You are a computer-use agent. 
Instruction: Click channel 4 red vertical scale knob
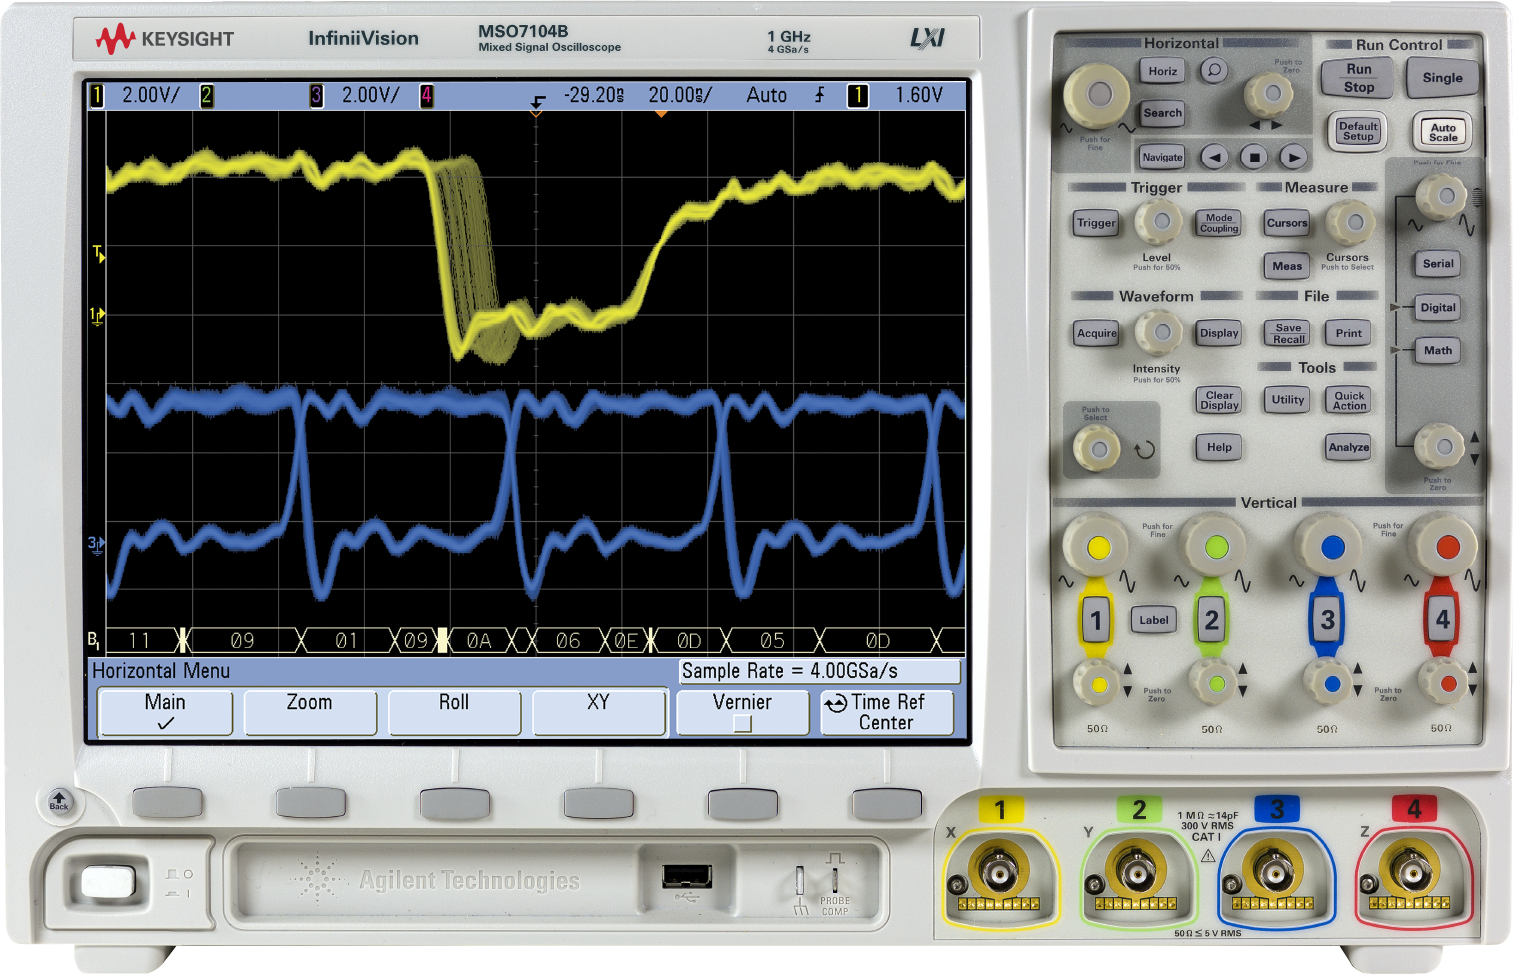point(1446,547)
